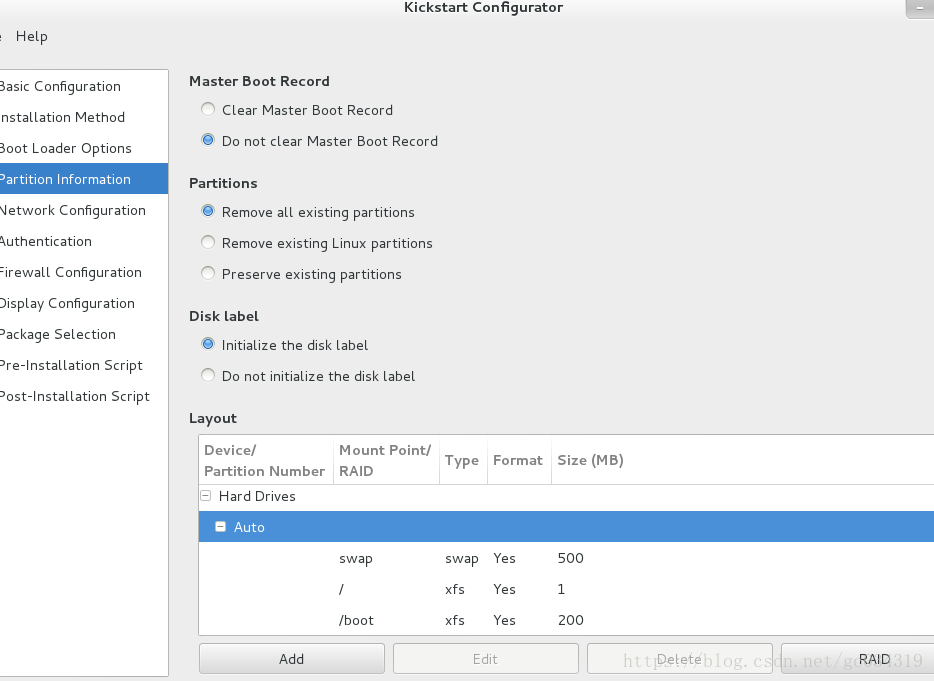Switch to Network Configuration section
This screenshot has height=681, width=934.
click(x=83, y=210)
